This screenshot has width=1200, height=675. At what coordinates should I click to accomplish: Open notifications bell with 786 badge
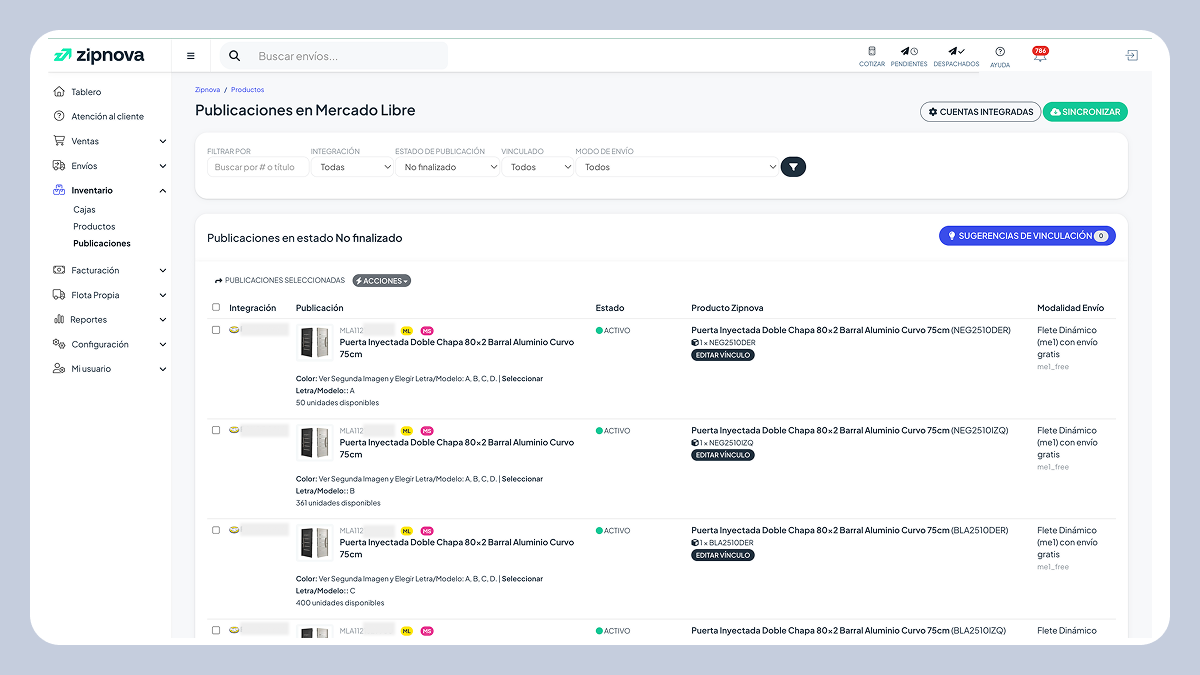click(1040, 55)
